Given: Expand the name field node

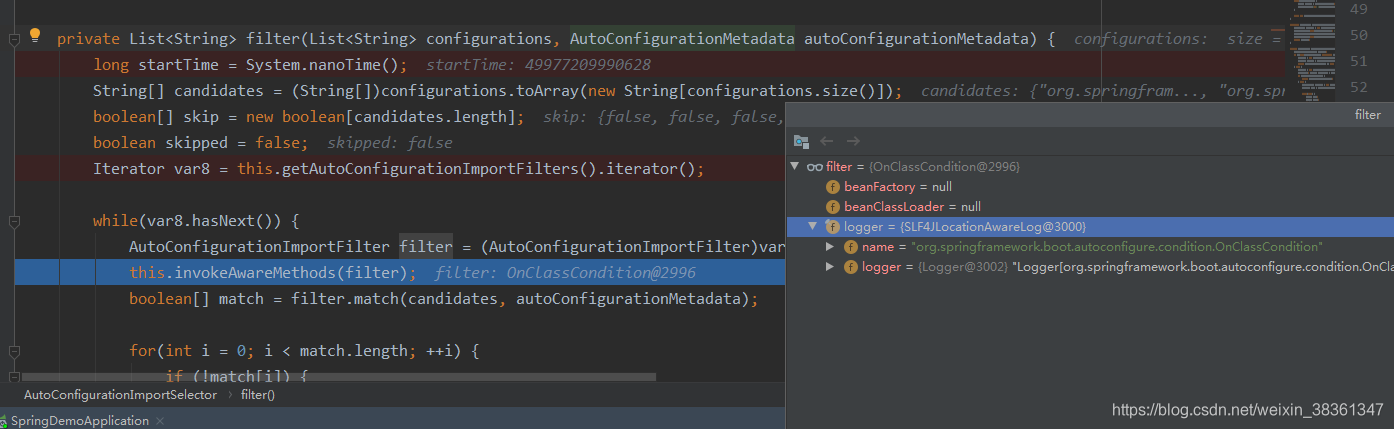Looking at the screenshot, I should point(830,247).
